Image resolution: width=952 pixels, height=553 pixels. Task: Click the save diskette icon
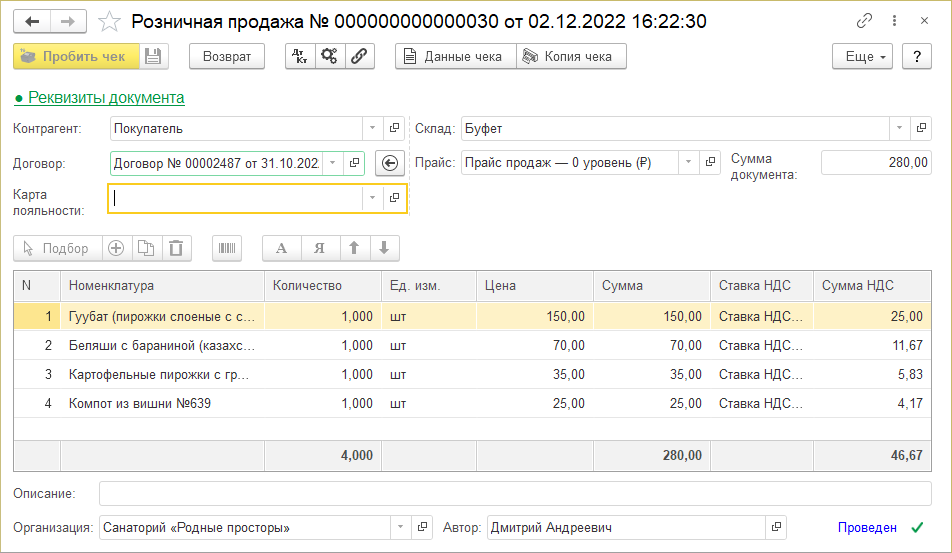point(153,57)
